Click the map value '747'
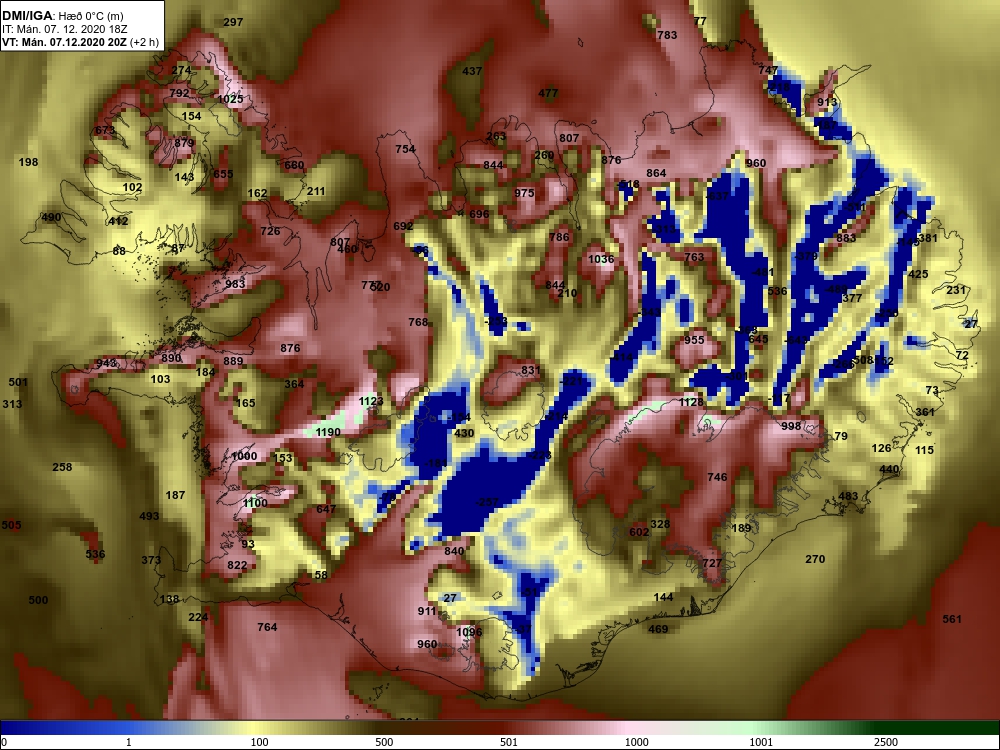 tap(768, 70)
